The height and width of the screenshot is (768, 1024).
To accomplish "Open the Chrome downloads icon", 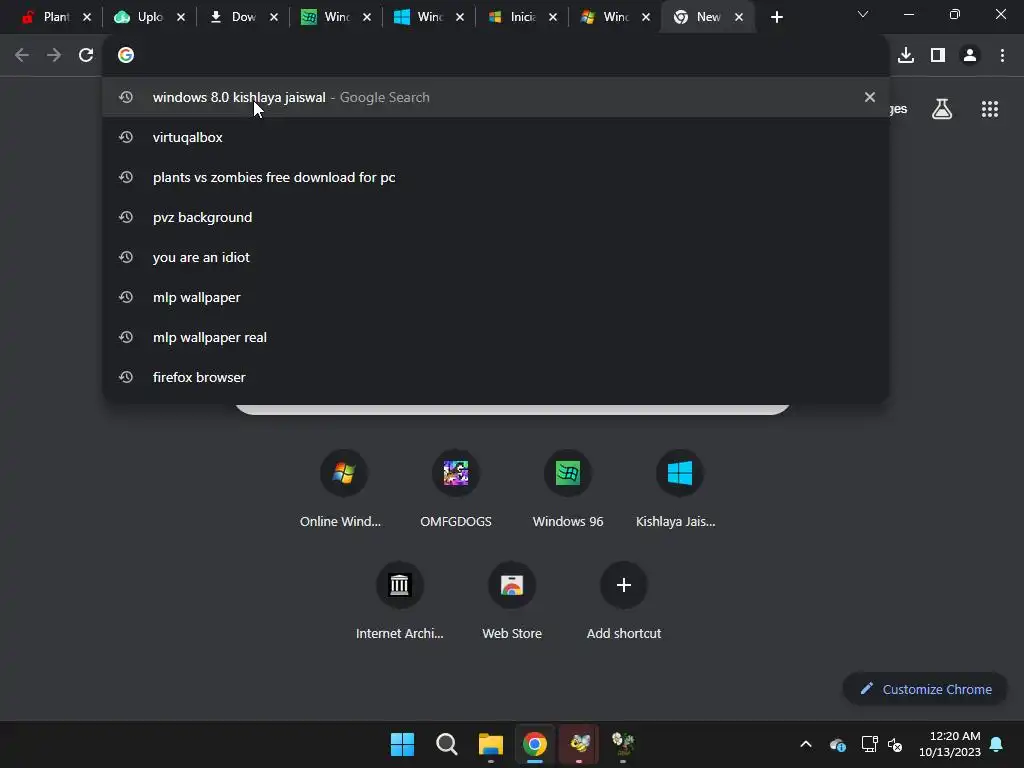I will point(906,55).
